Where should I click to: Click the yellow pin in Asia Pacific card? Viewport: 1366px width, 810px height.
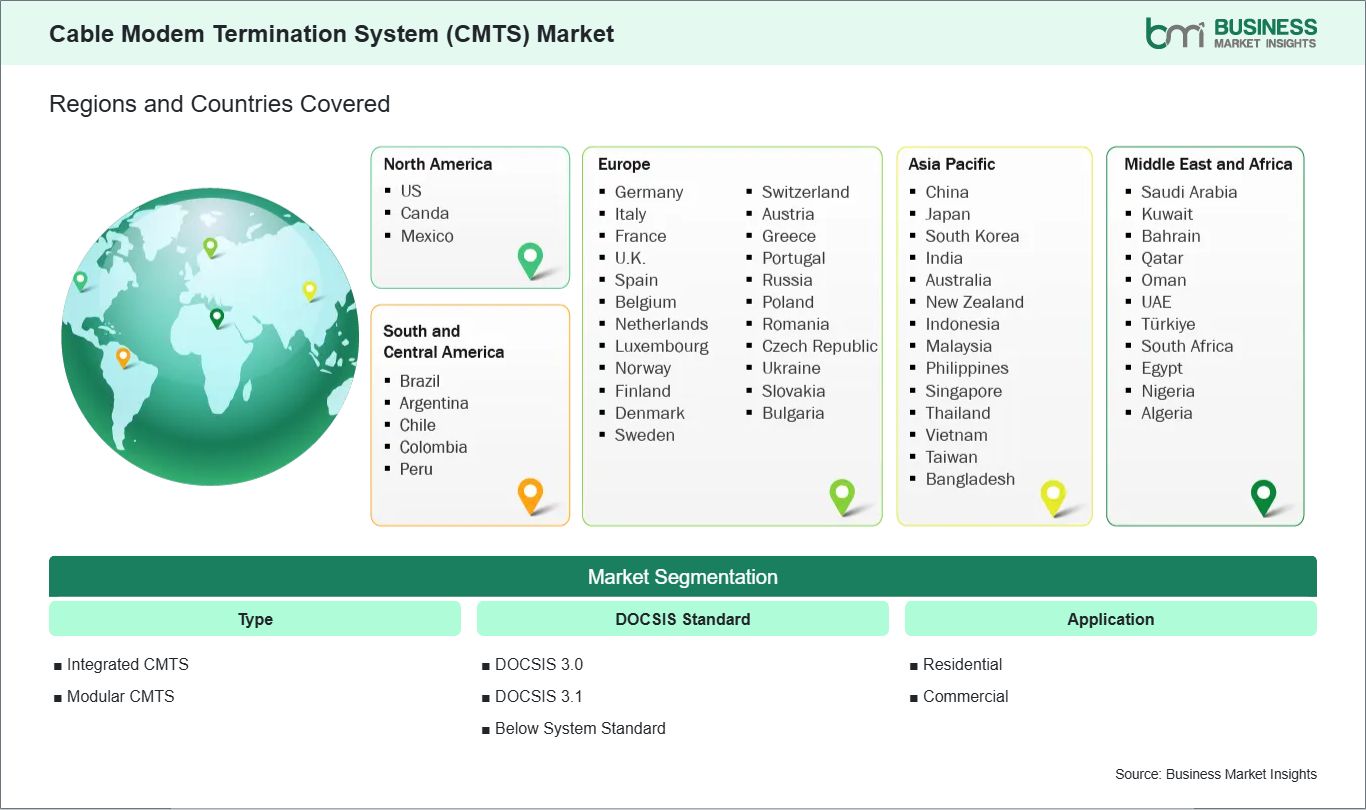(1053, 494)
